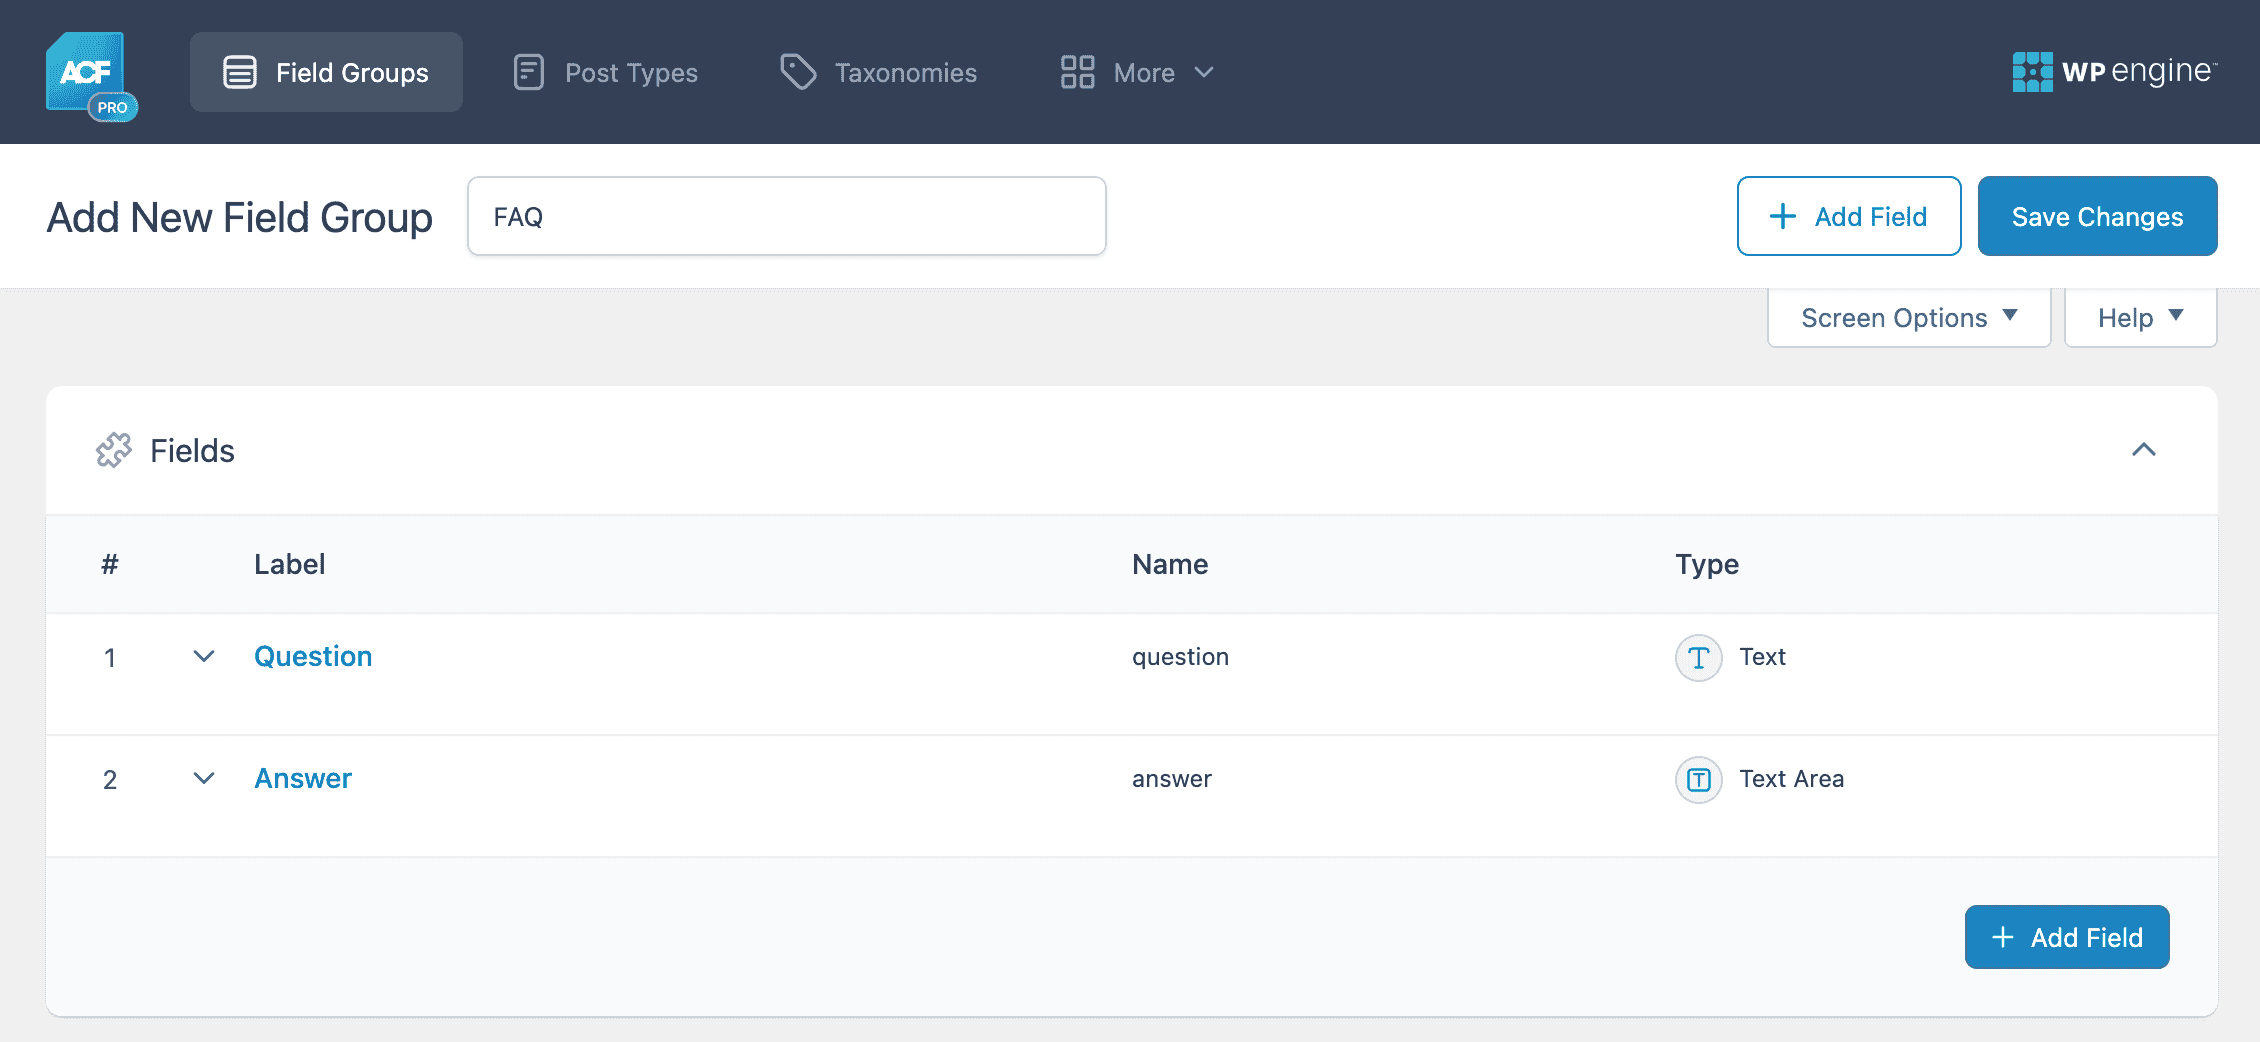This screenshot has width=2260, height=1042.
Task: Open the Field Groups tab
Action: tap(326, 72)
